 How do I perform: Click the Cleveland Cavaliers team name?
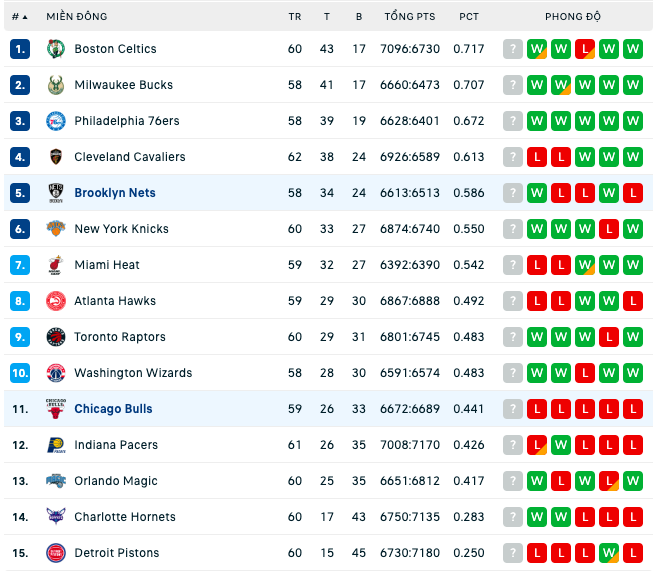click(130, 157)
